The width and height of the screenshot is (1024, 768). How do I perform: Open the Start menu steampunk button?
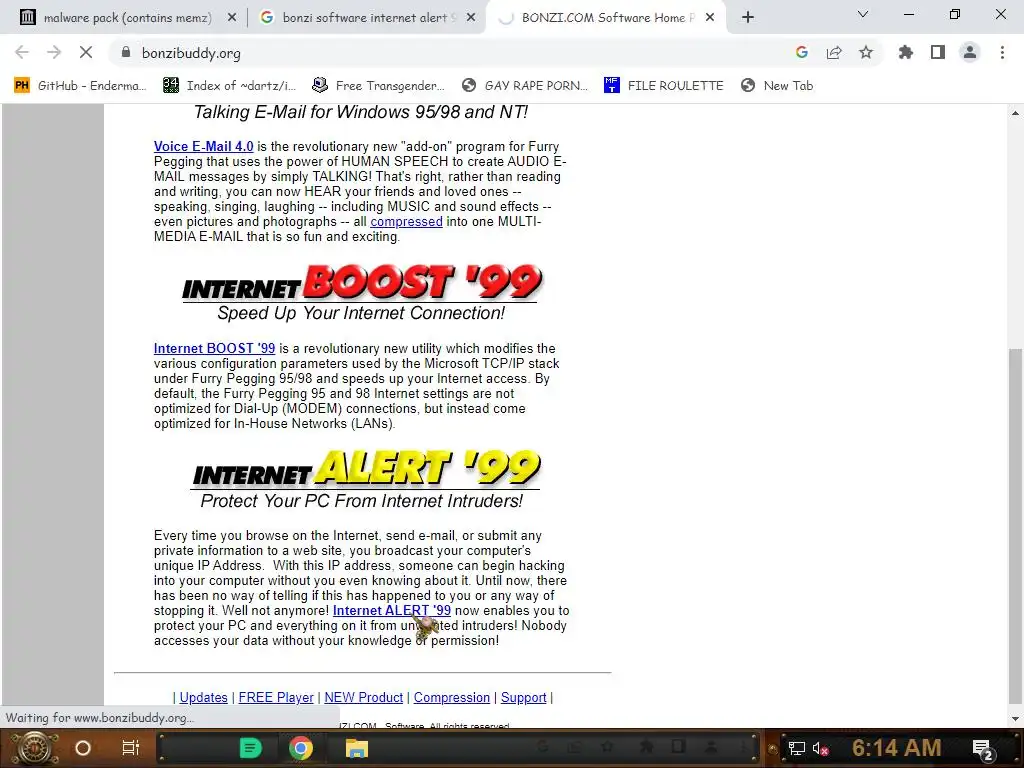point(34,748)
